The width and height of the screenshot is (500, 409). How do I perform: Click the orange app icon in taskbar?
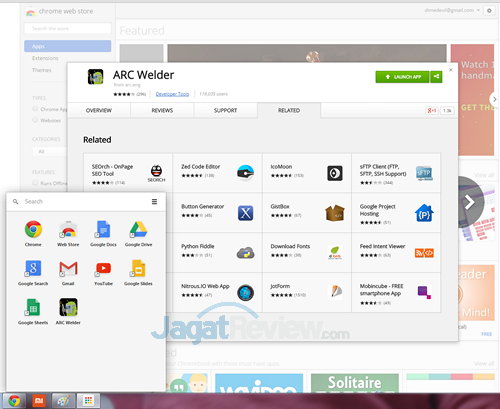(39, 400)
